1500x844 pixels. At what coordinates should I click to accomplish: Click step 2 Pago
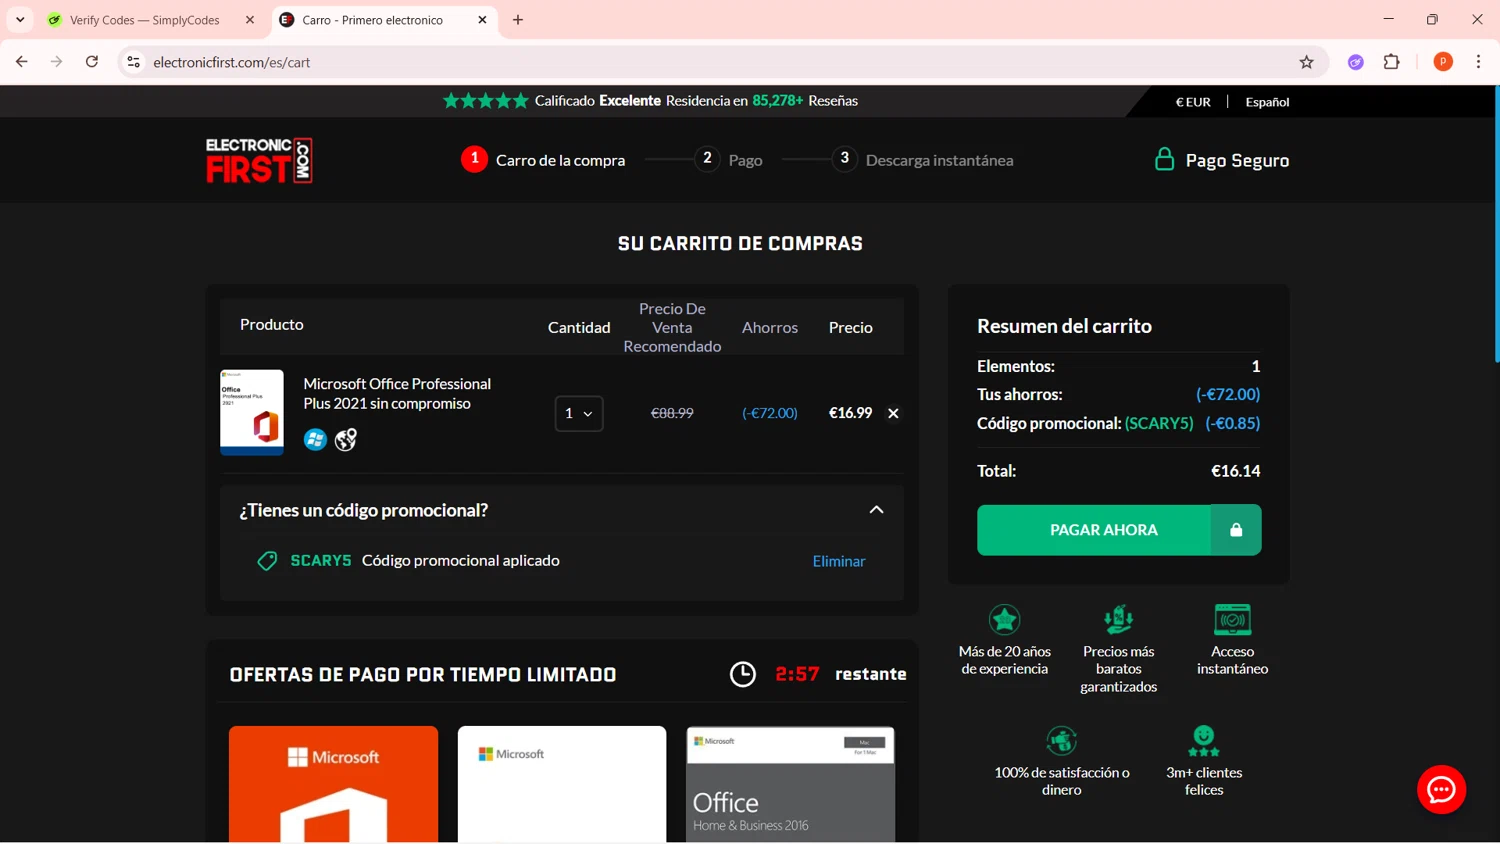coord(729,160)
